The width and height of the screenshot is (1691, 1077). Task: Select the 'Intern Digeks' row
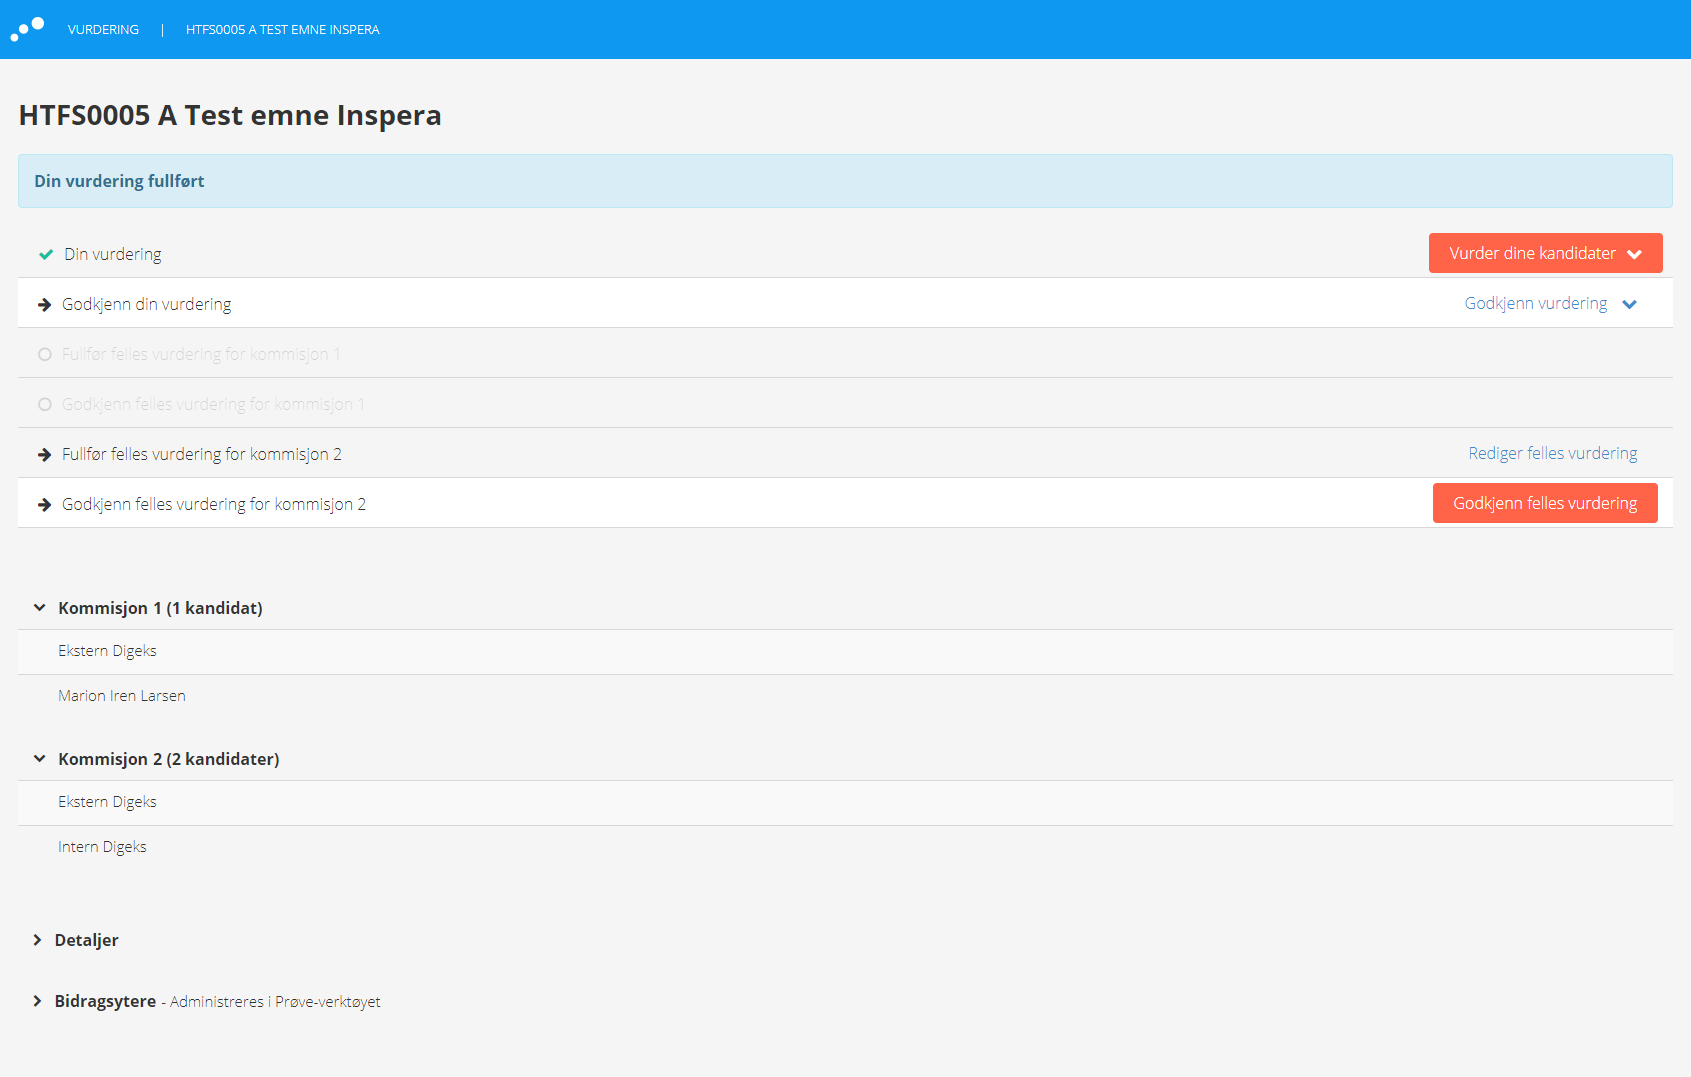coord(845,847)
